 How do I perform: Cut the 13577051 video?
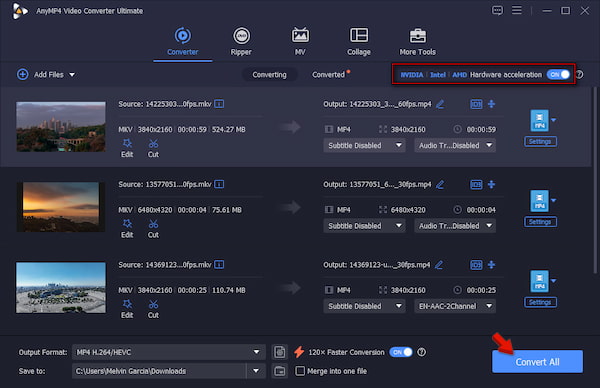153,229
